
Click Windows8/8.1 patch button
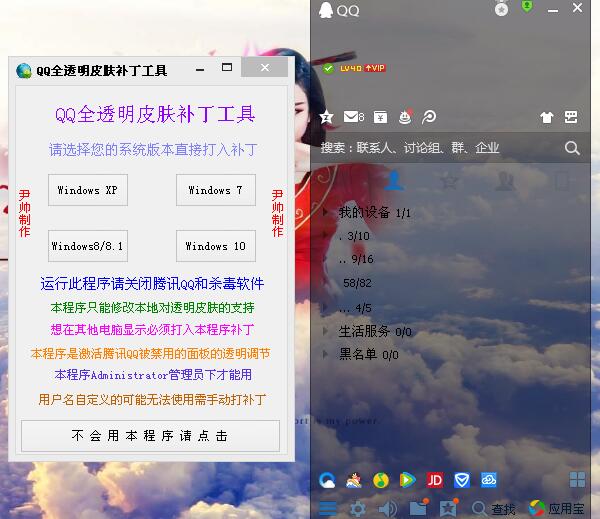(88, 246)
